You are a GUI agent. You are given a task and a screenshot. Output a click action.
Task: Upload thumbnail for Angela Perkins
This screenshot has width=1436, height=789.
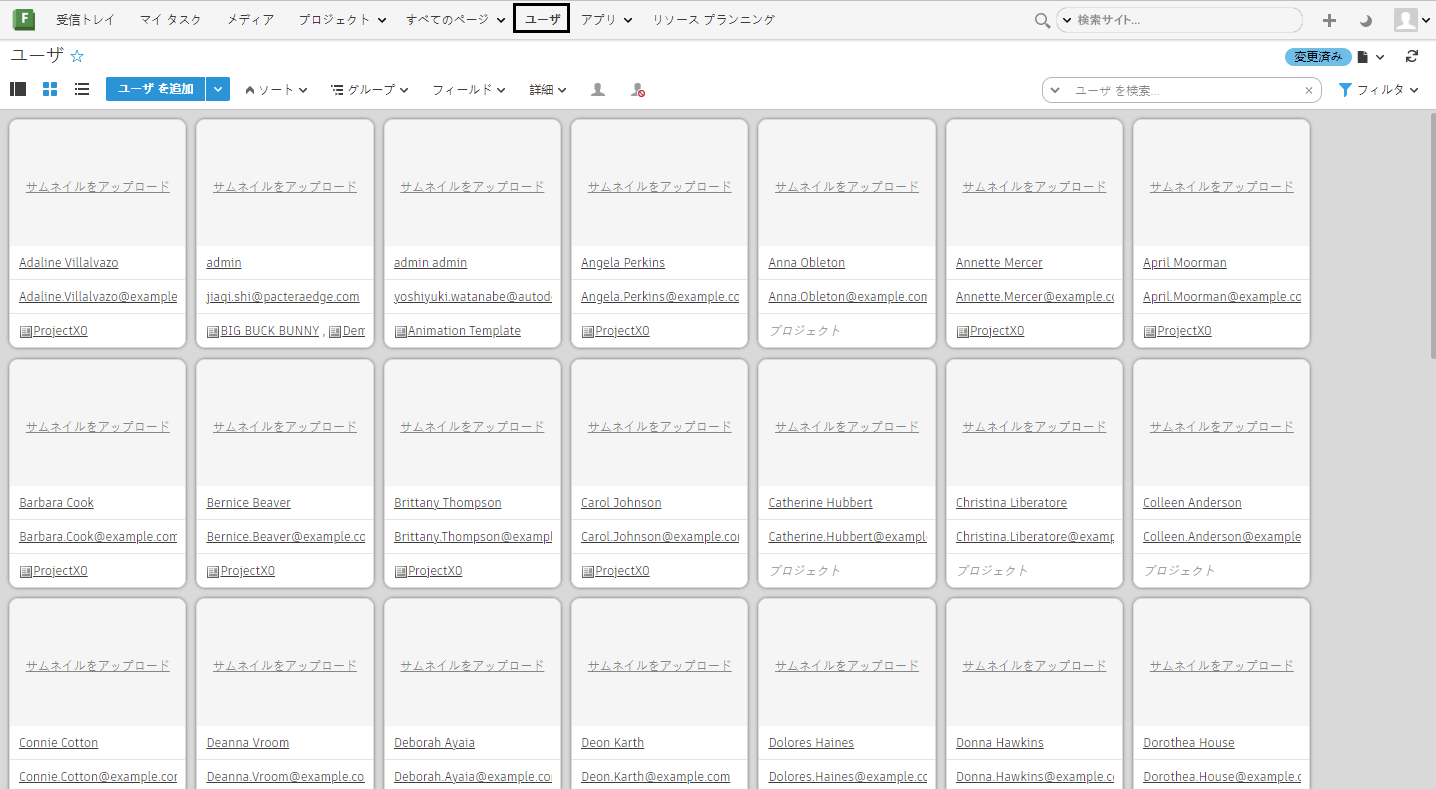click(660, 186)
